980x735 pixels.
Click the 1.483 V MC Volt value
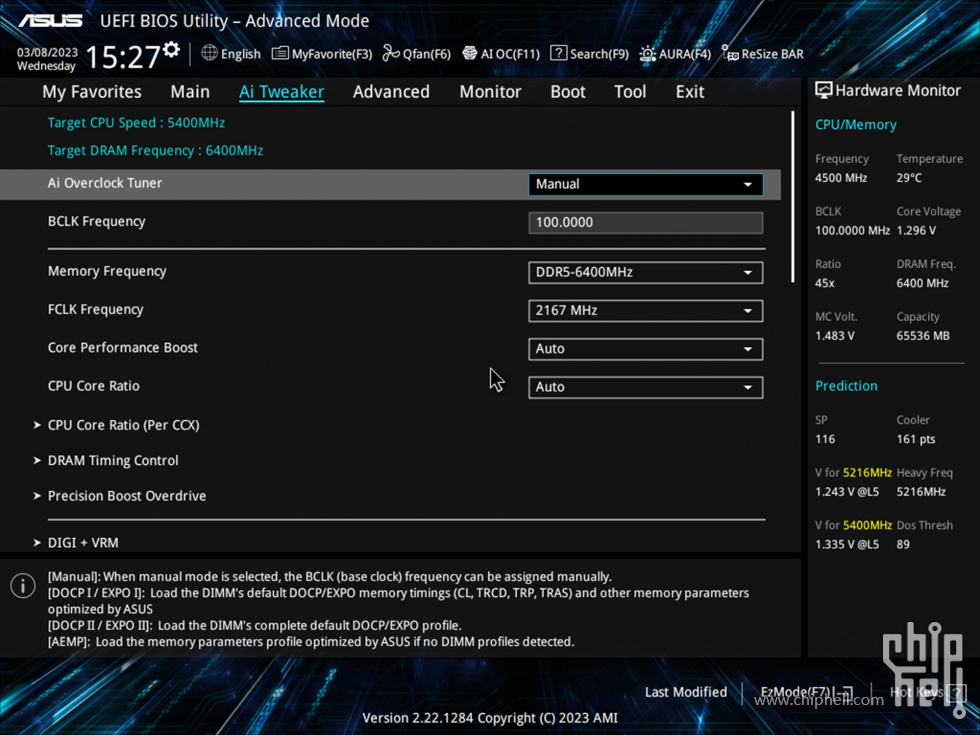pyautogui.click(x=835, y=336)
